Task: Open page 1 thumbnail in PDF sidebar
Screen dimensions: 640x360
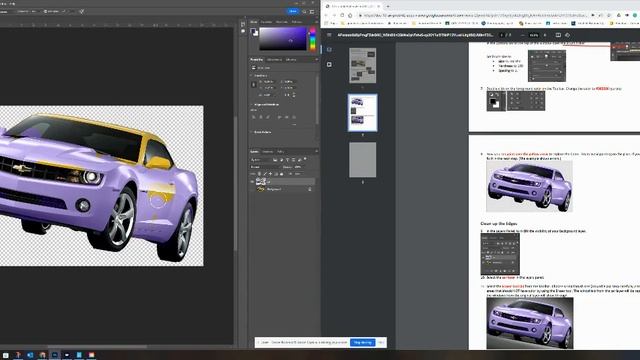Action: pyautogui.click(x=362, y=66)
